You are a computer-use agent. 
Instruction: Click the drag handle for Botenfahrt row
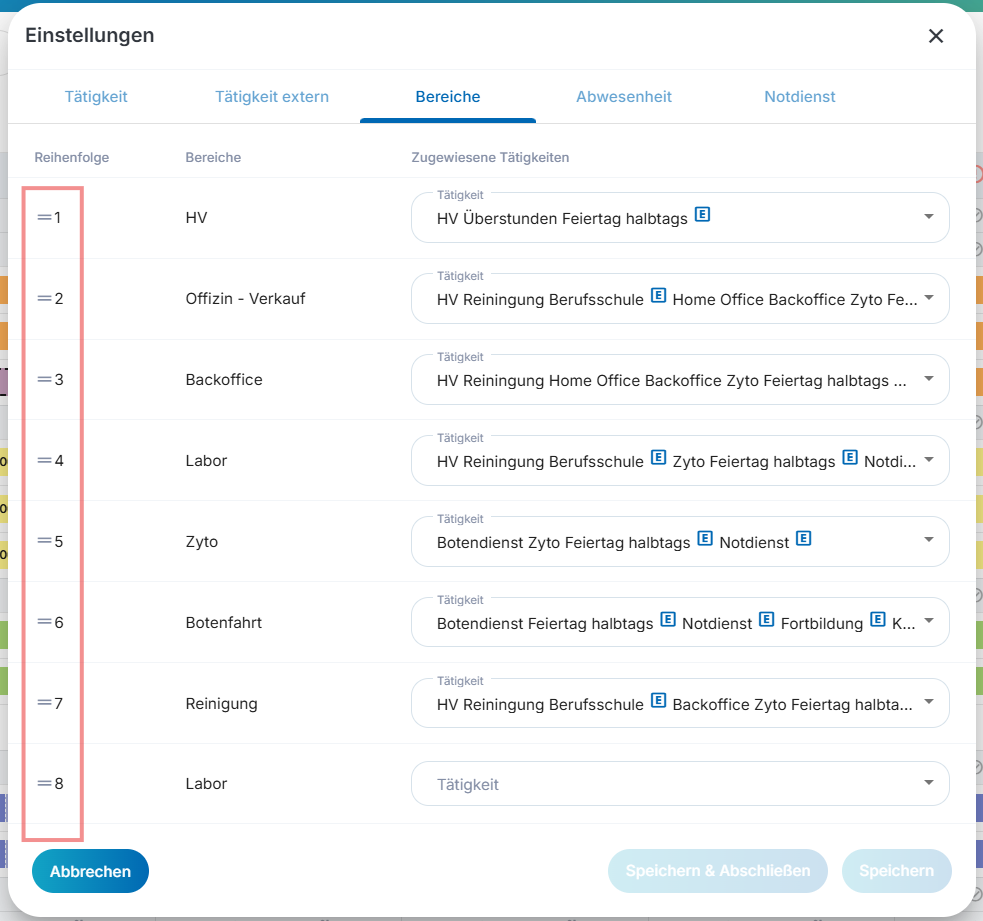click(x=44, y=622)
